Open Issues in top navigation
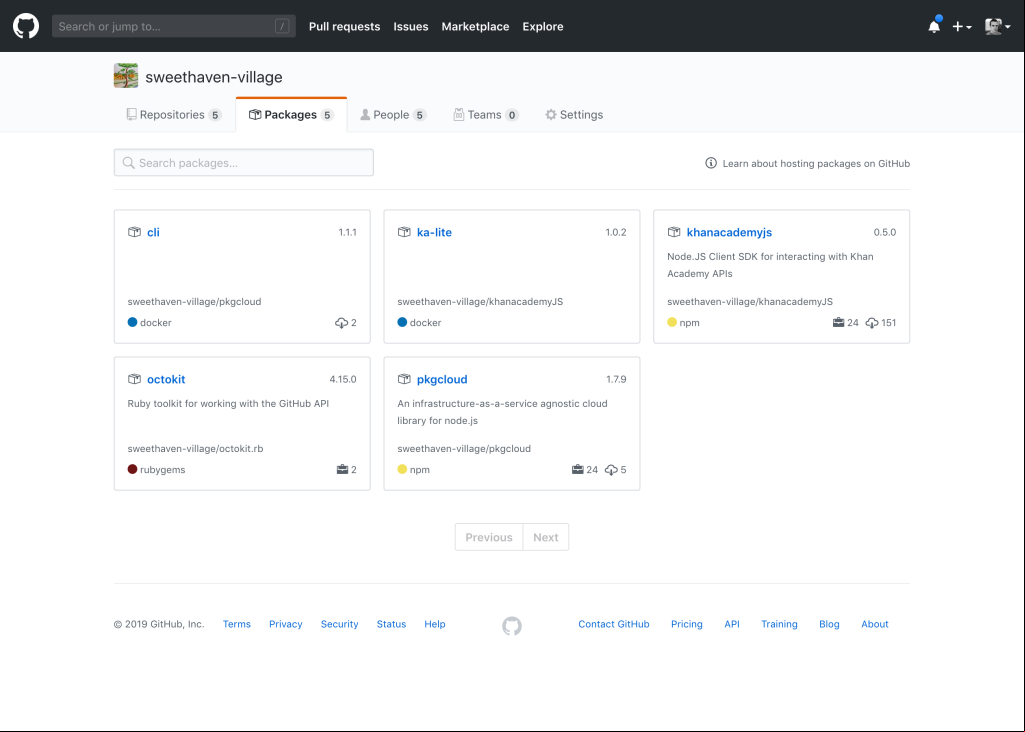Screen dimensions: 1025x732 pyautogui.click(x=411, y=26)
